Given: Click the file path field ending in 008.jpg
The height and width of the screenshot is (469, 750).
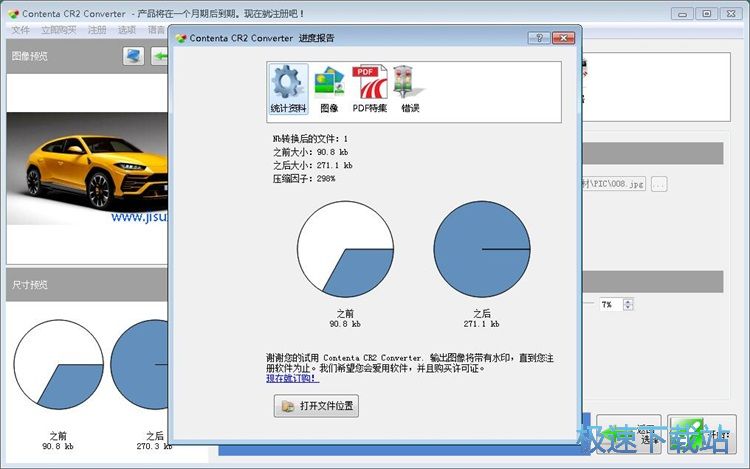Looking at the screenshot, I should pos(614,184).
